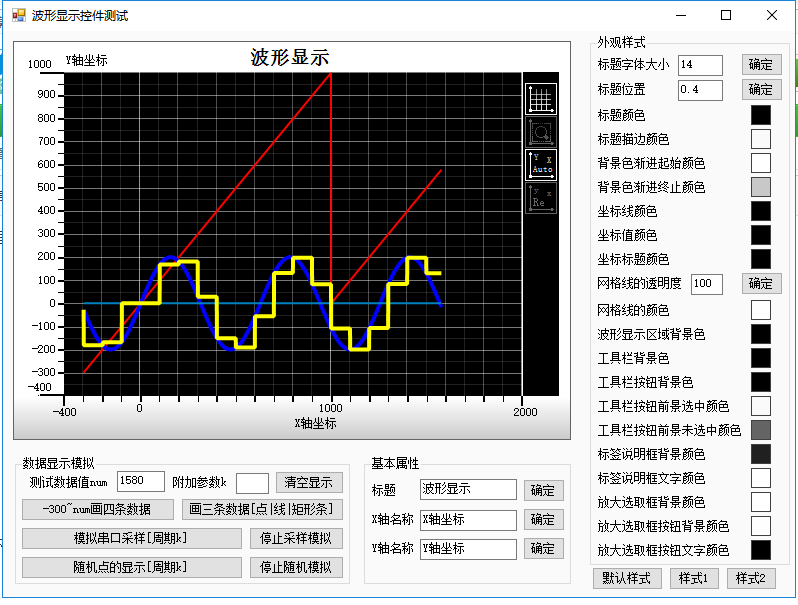
Task: Open the 坐标标题颜色 swatch
Action: 761,259
